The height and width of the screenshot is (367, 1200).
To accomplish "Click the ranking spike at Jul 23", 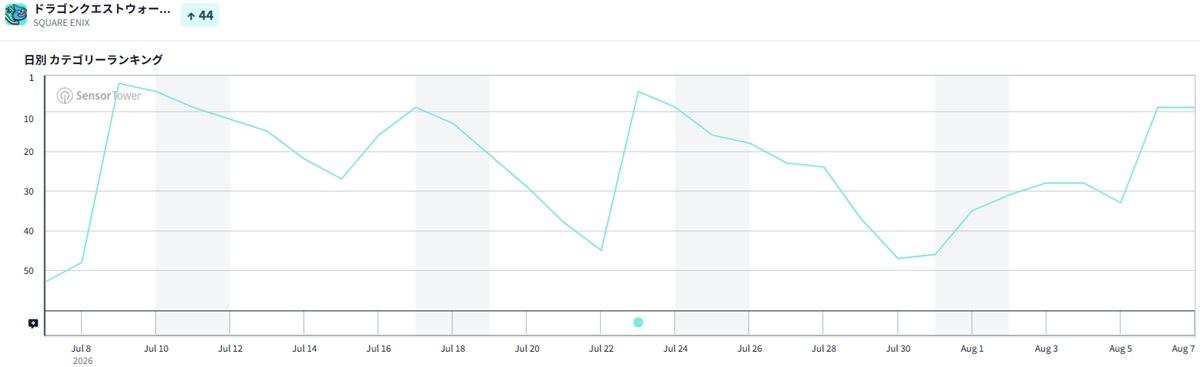I will tap(638, 91).
